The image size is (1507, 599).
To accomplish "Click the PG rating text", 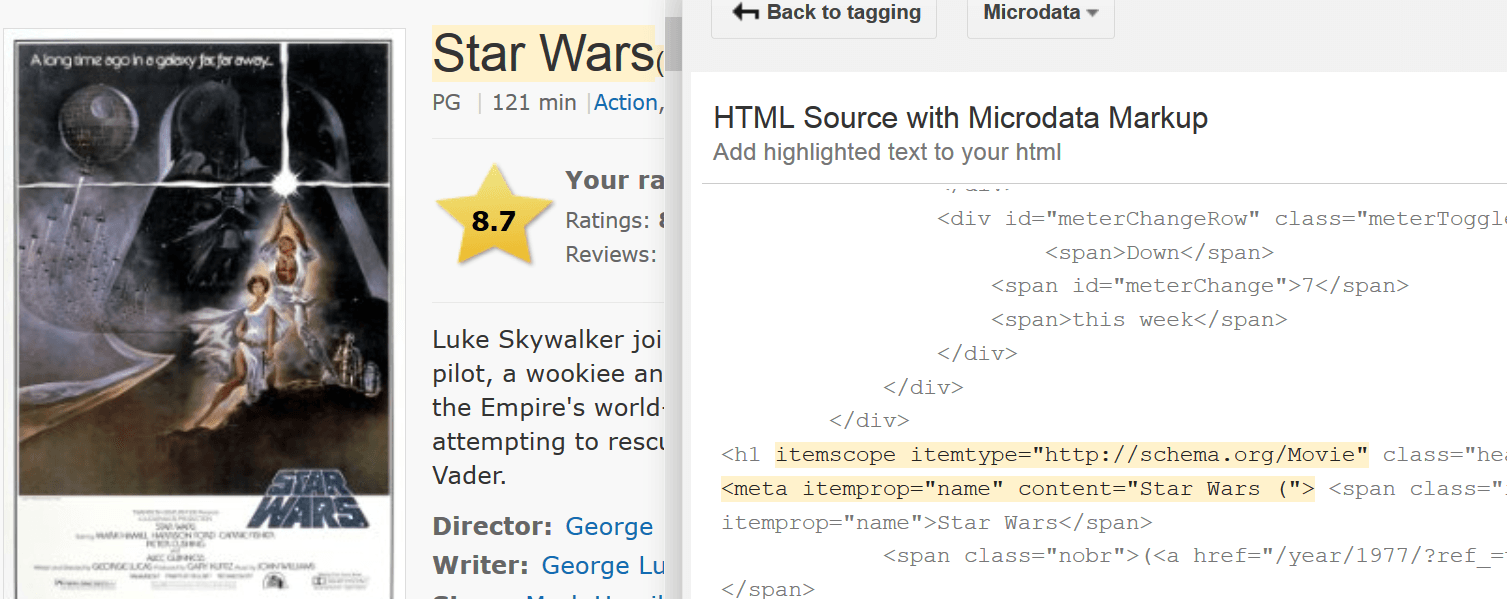I will (x=446, y=102).
